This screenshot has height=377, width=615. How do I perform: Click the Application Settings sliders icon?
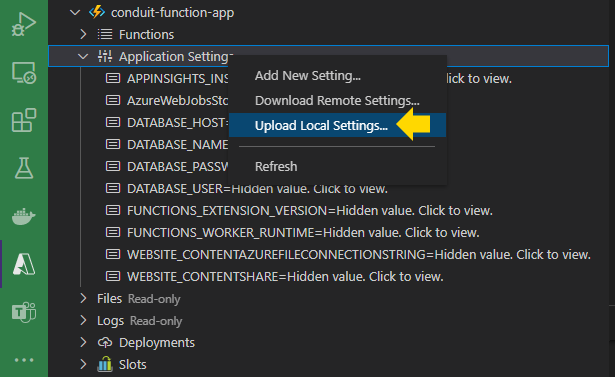[x=105, y=56]
